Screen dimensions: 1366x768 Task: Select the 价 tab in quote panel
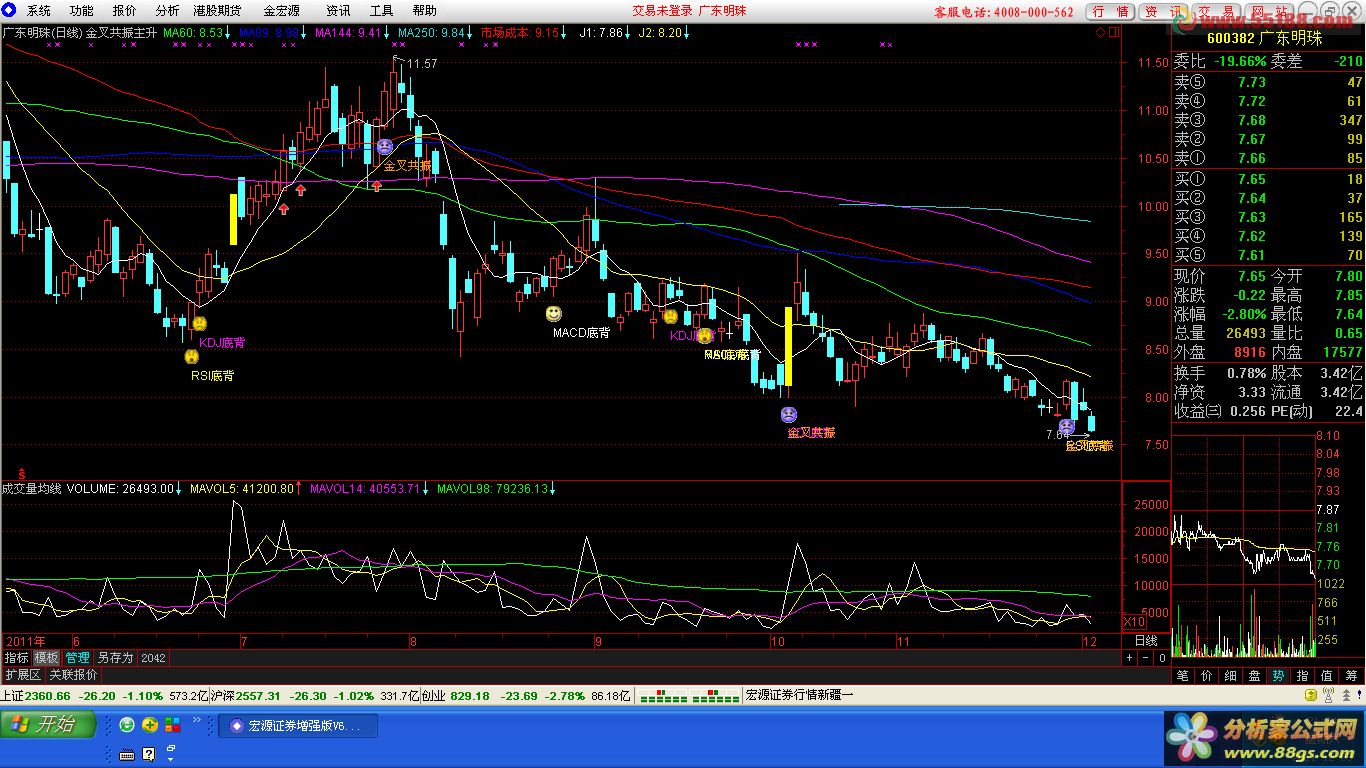point(1207,676)
